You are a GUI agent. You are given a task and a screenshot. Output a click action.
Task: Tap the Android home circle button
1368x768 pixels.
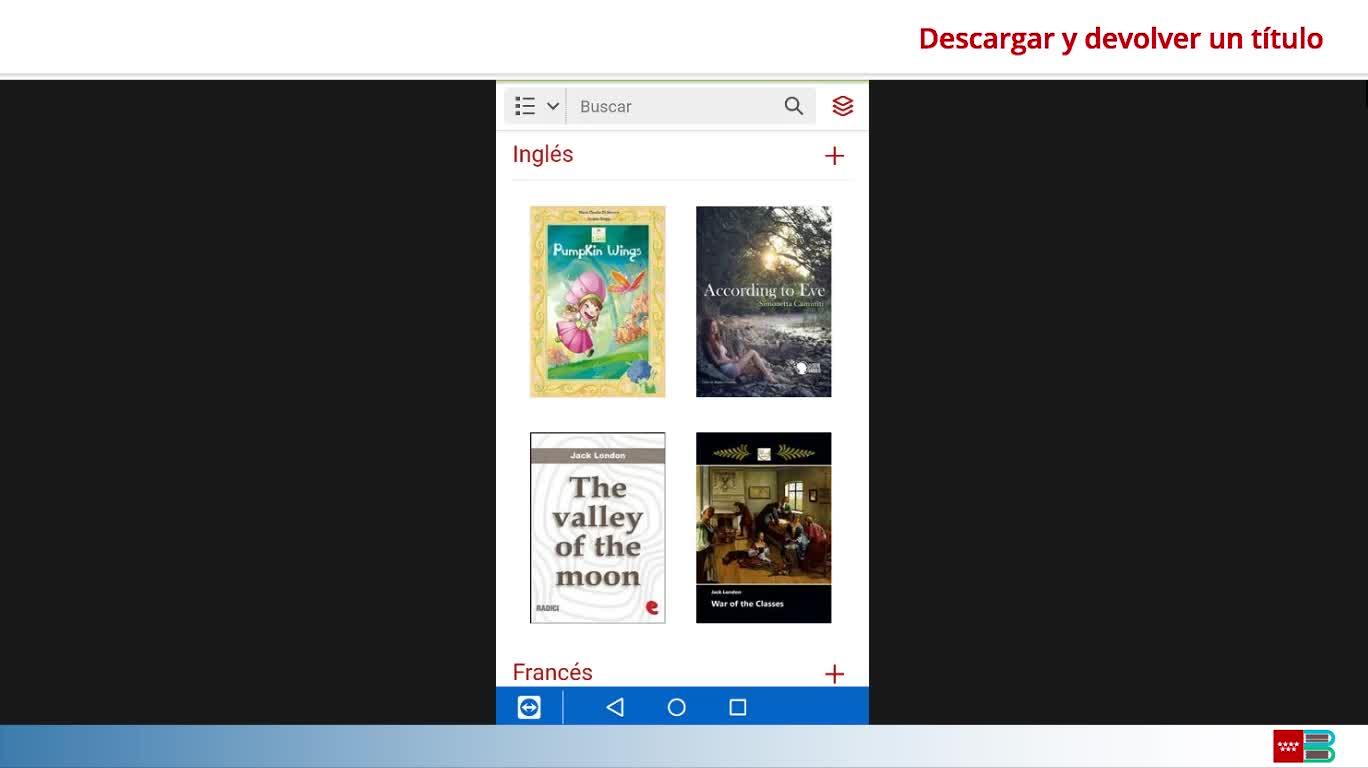tap(677, 707)
